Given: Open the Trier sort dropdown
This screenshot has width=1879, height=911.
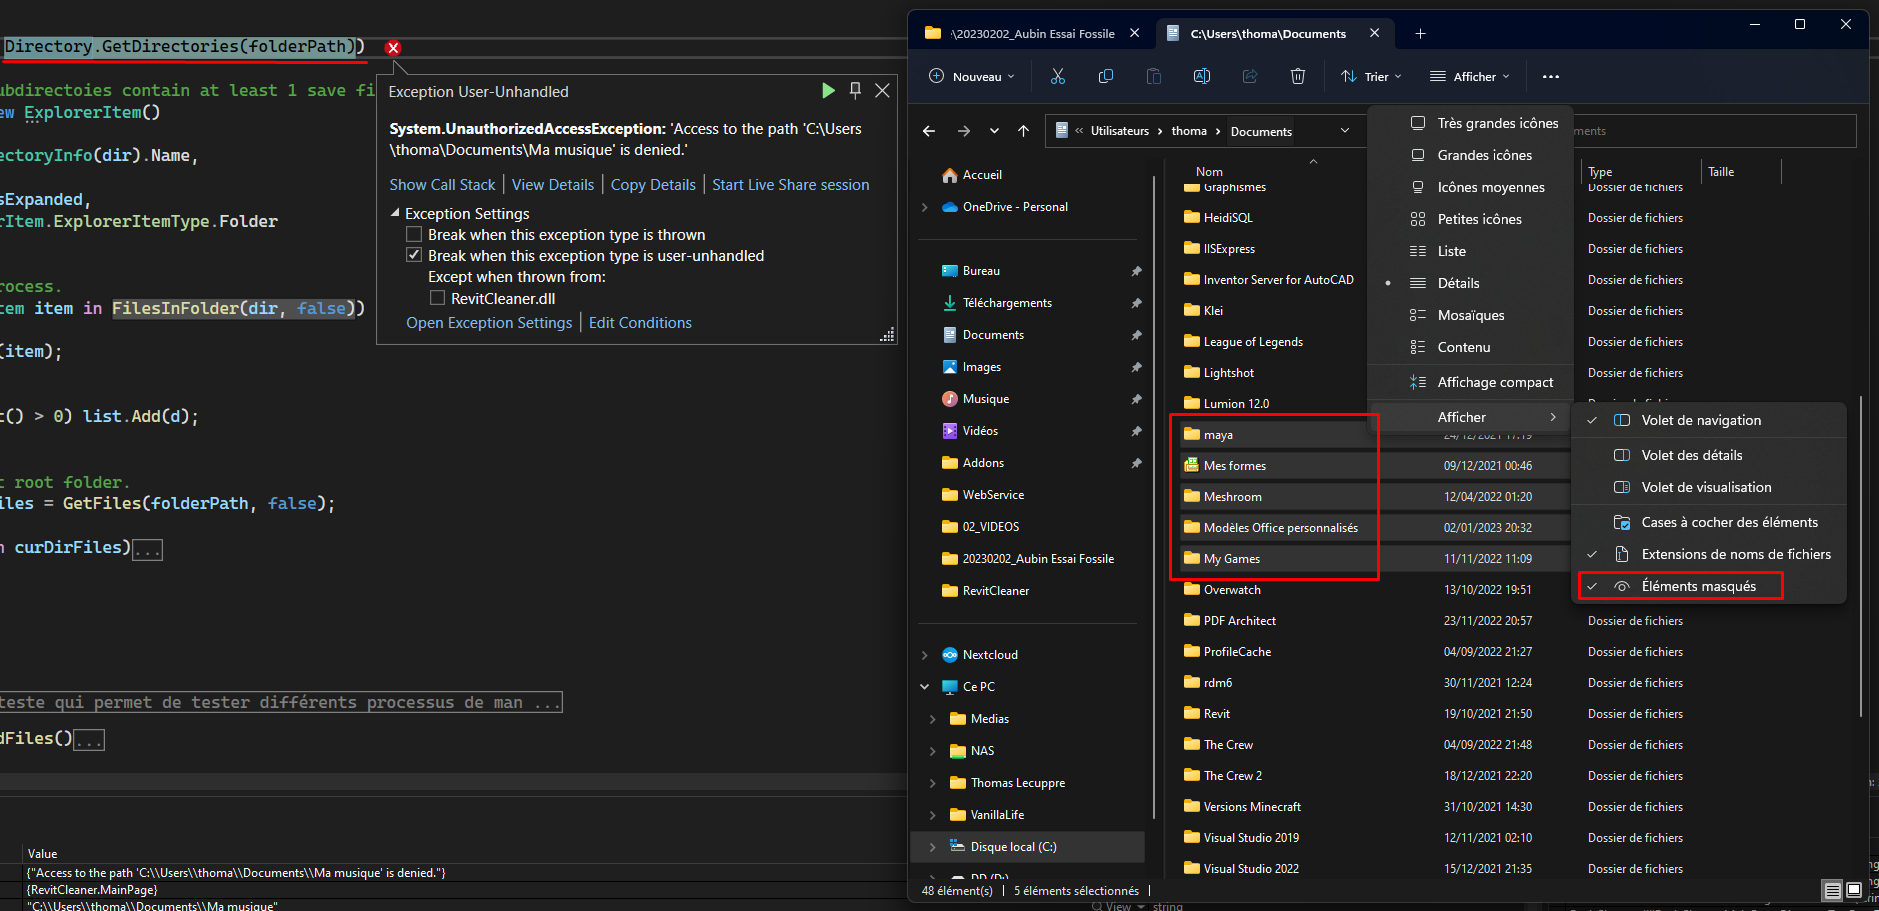Looking at the screenshot, I should tap(1371, 76).
